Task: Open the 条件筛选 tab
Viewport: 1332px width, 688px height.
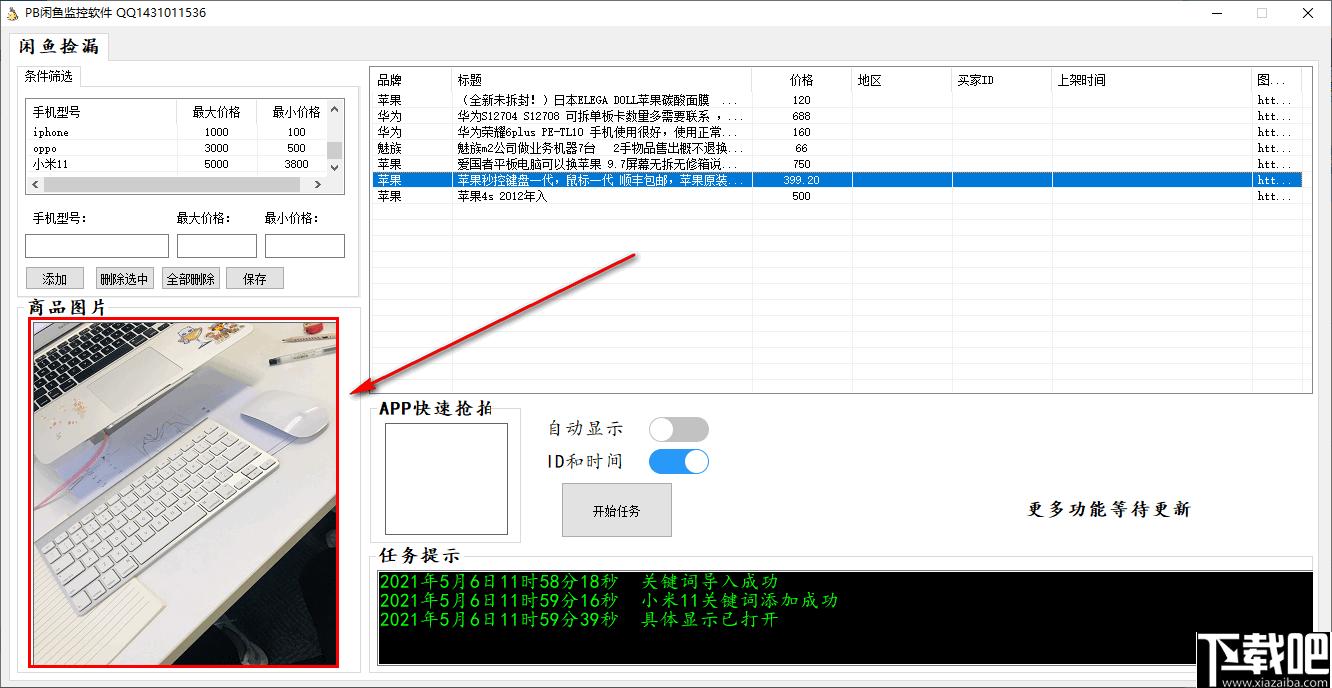Action: click(x=49, y=76)
